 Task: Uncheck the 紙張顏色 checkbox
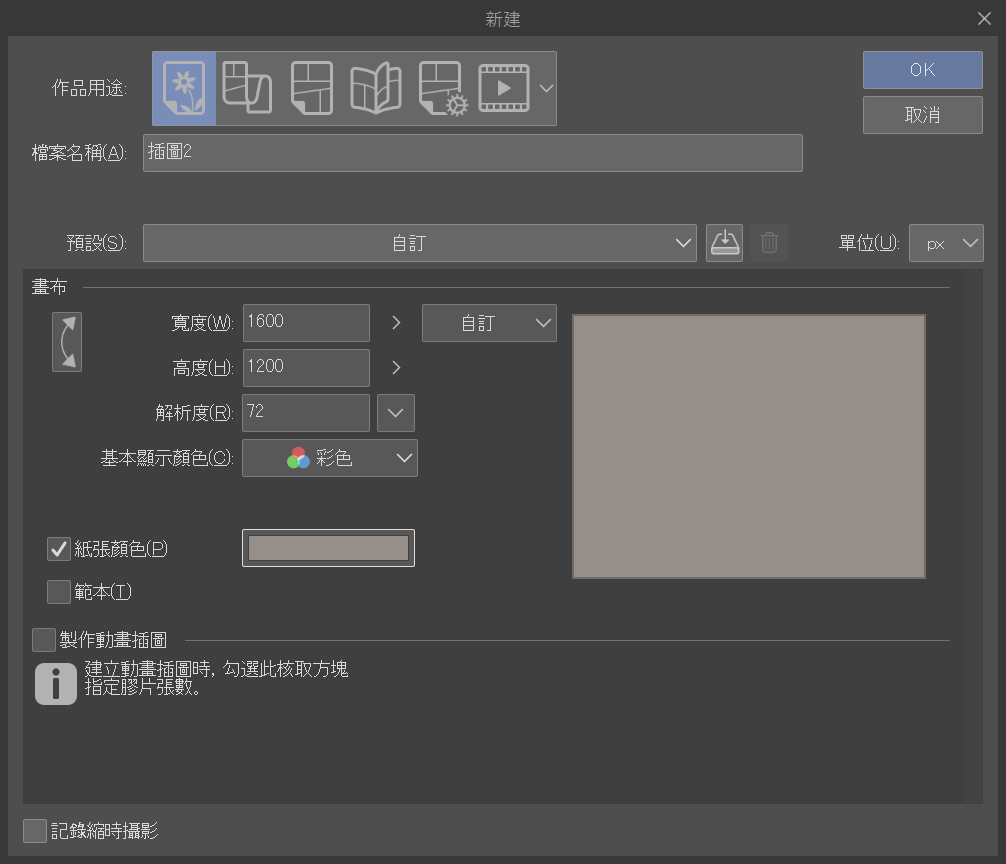pyautogui.click(x=59, y=548)
